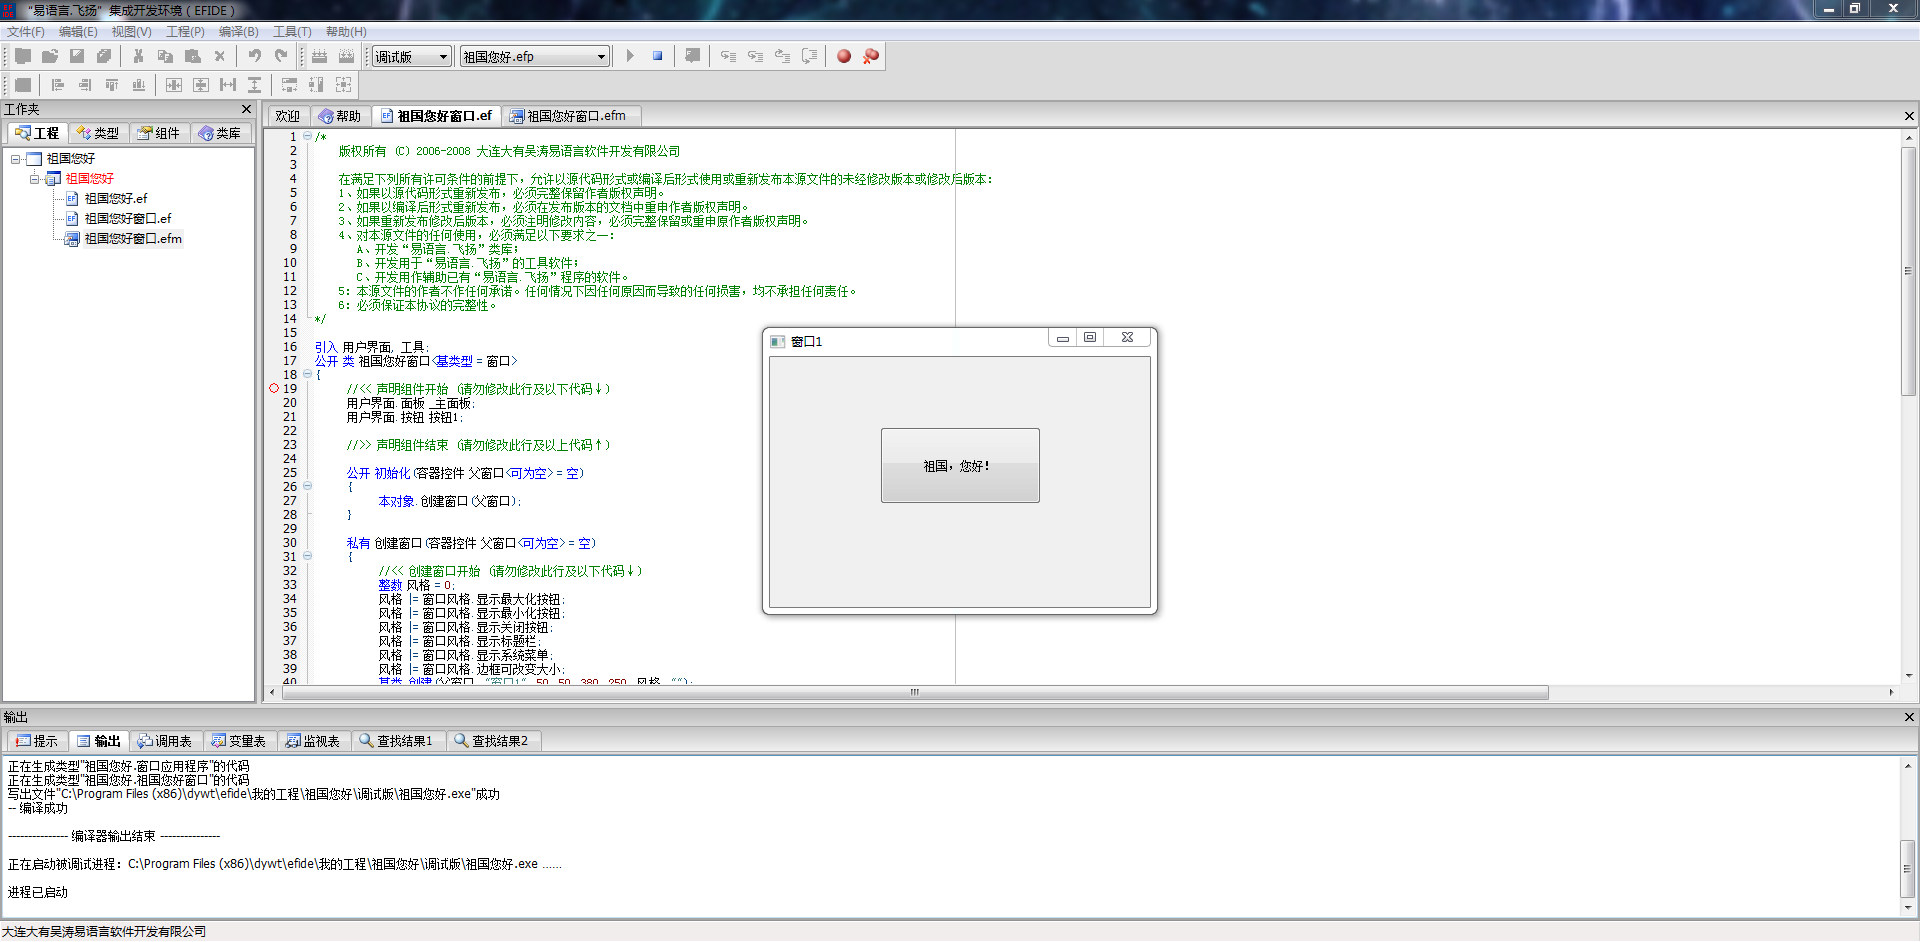Stop debugging with the blue square
The image size is (1920, 942).
657,56
